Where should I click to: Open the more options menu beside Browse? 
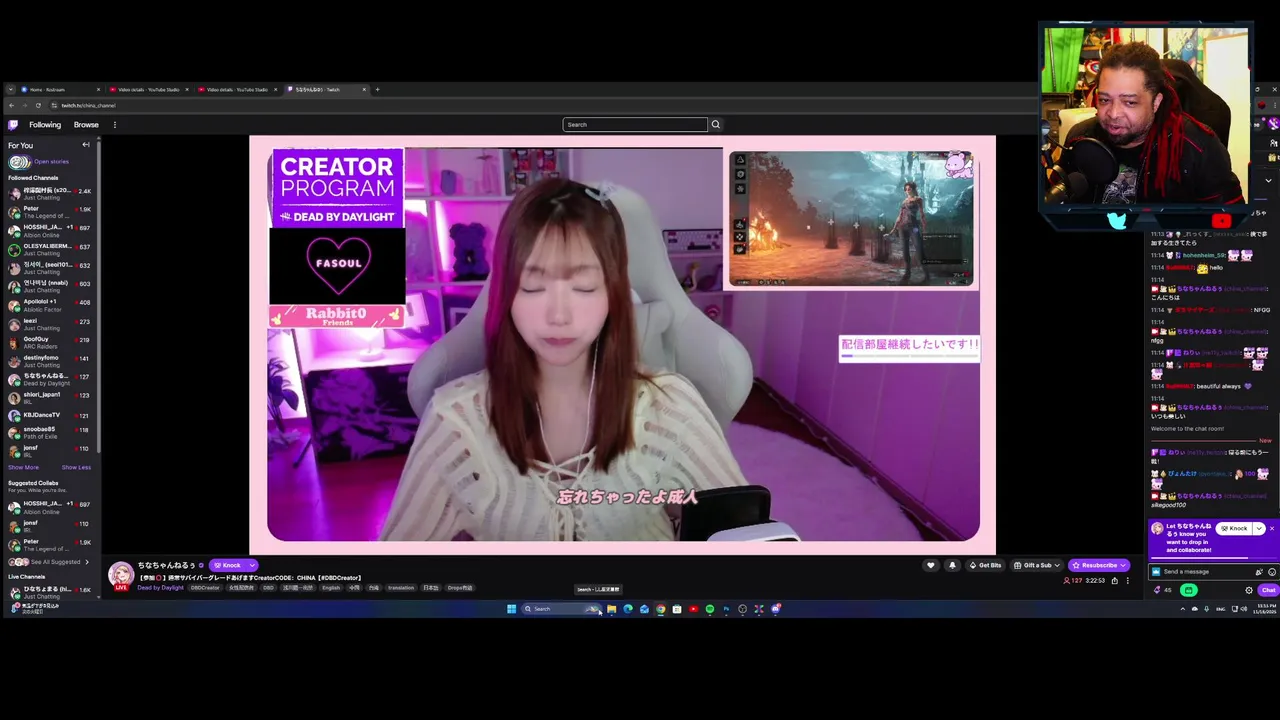114,125
